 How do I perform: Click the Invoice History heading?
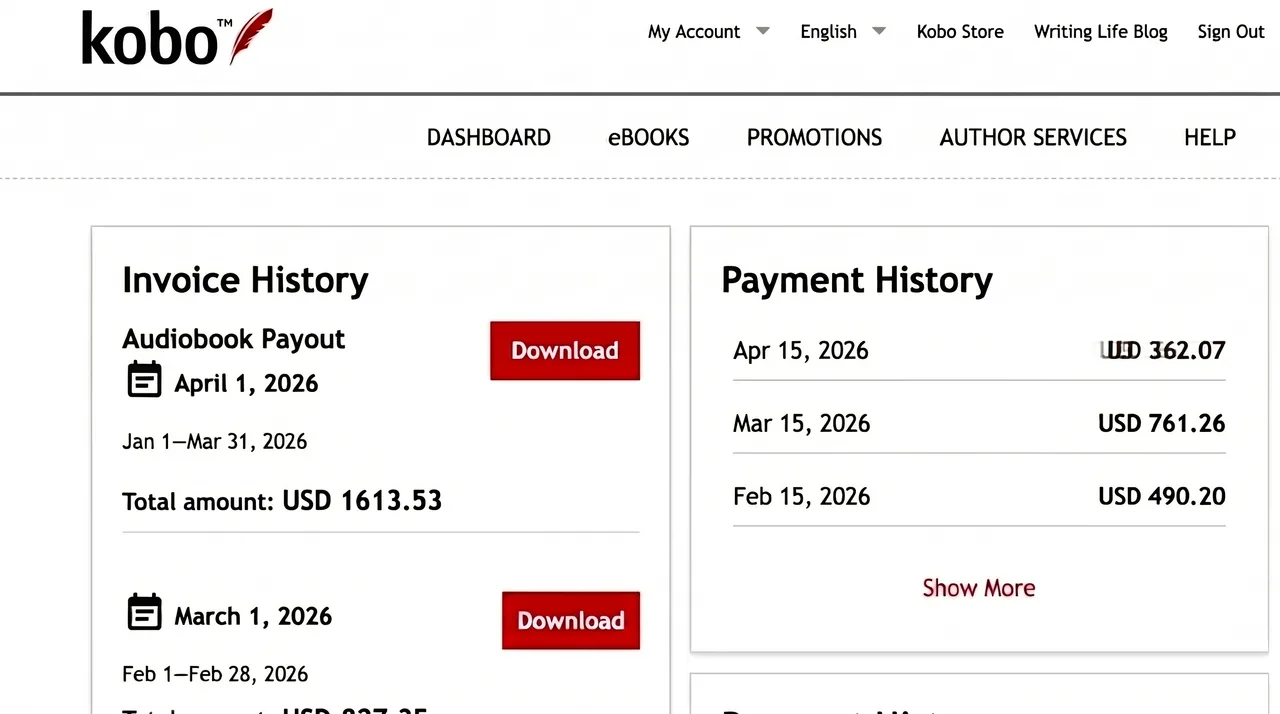pos(245,280)
